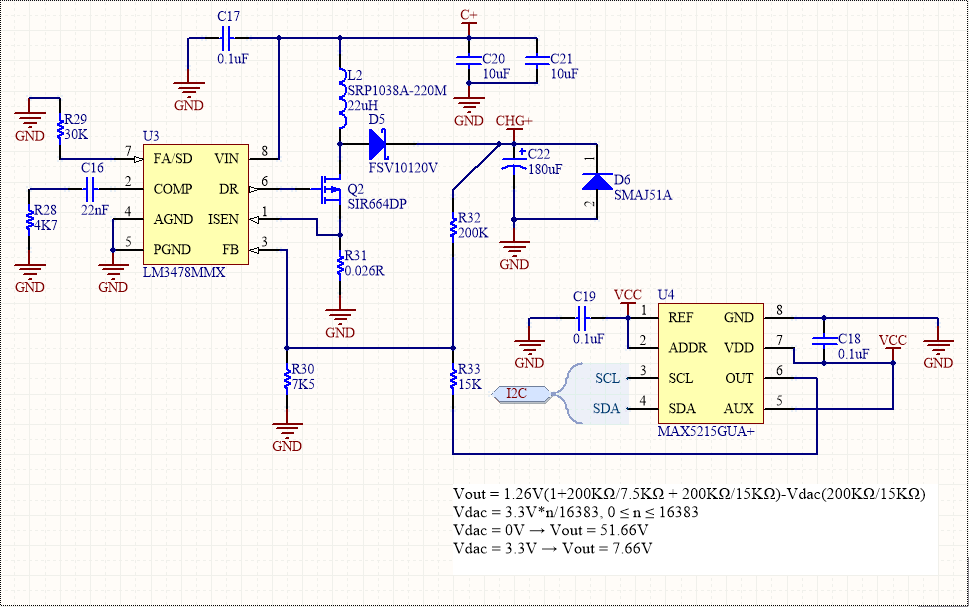Select capacitor C17 0.1uF symbol
The image size is (969, 607).
point(225,38)
